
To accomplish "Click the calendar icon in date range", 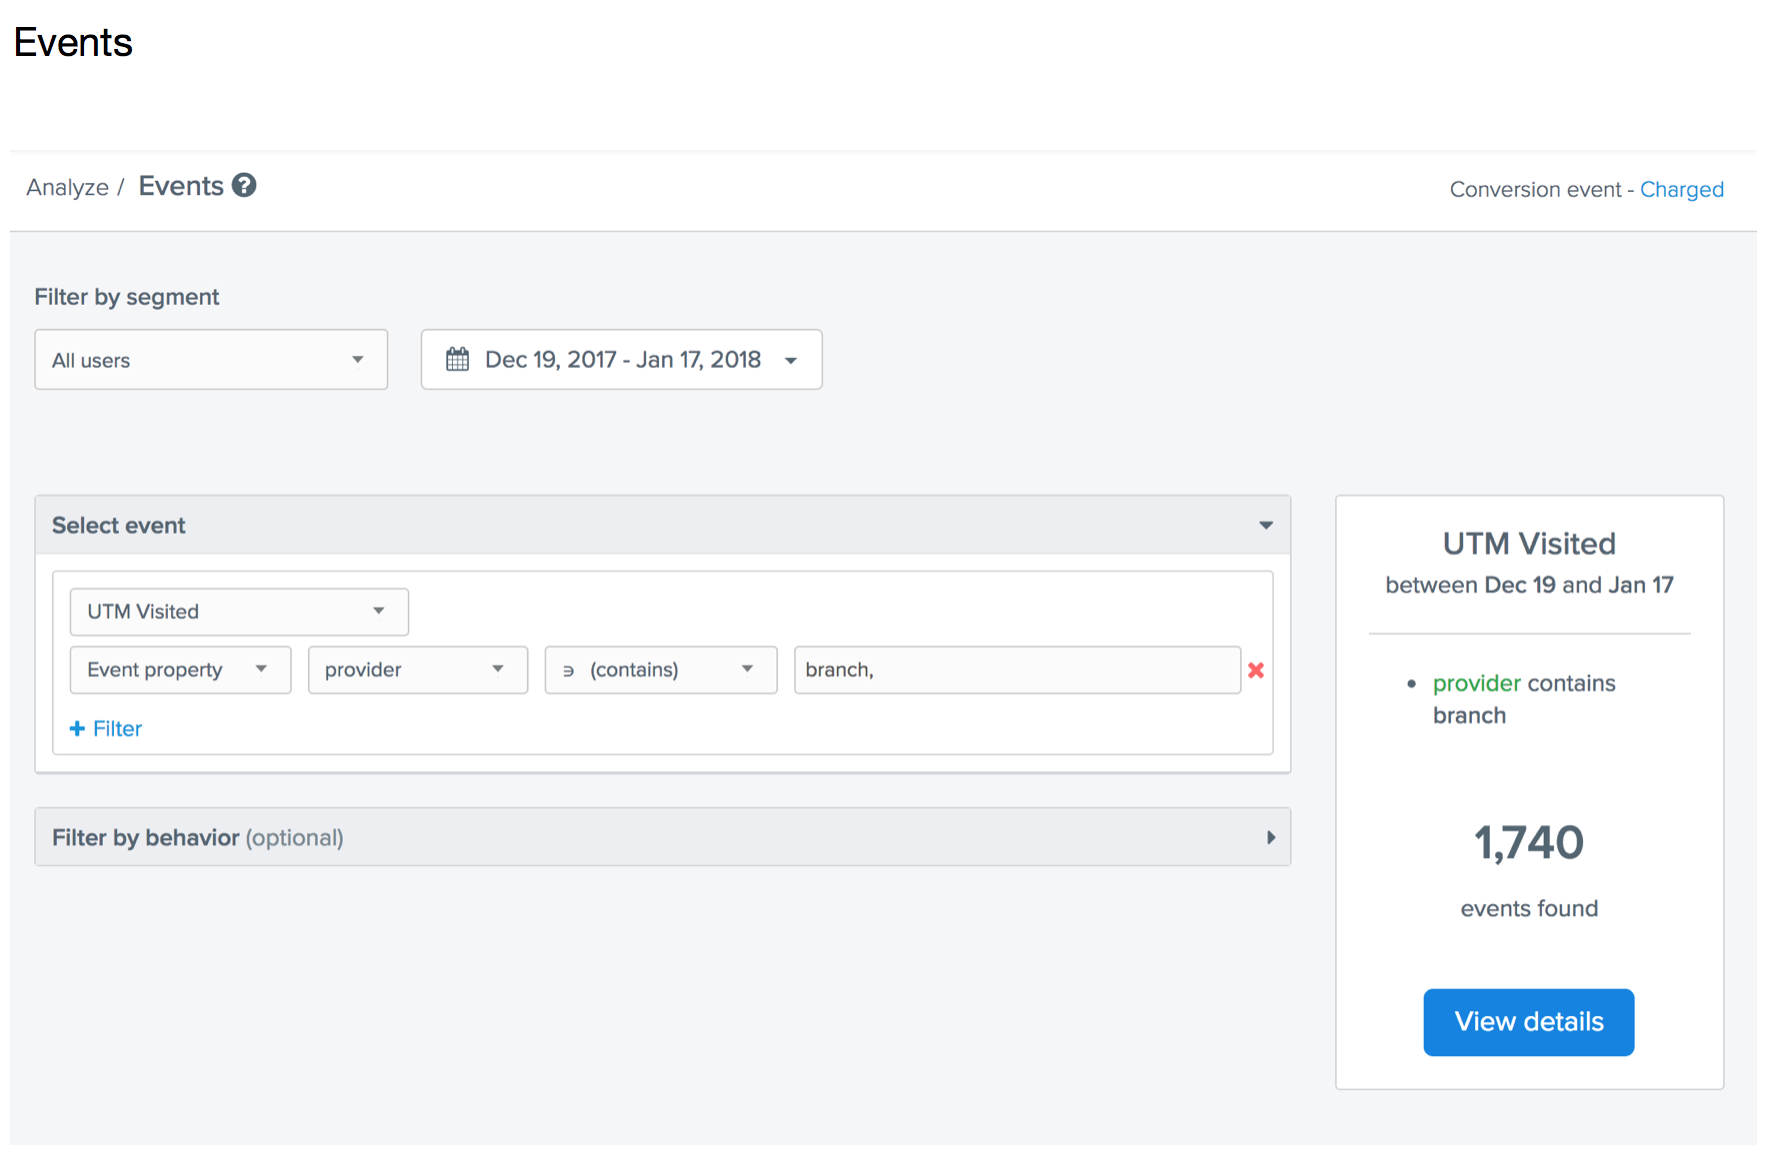I will [x=457, y=359].
